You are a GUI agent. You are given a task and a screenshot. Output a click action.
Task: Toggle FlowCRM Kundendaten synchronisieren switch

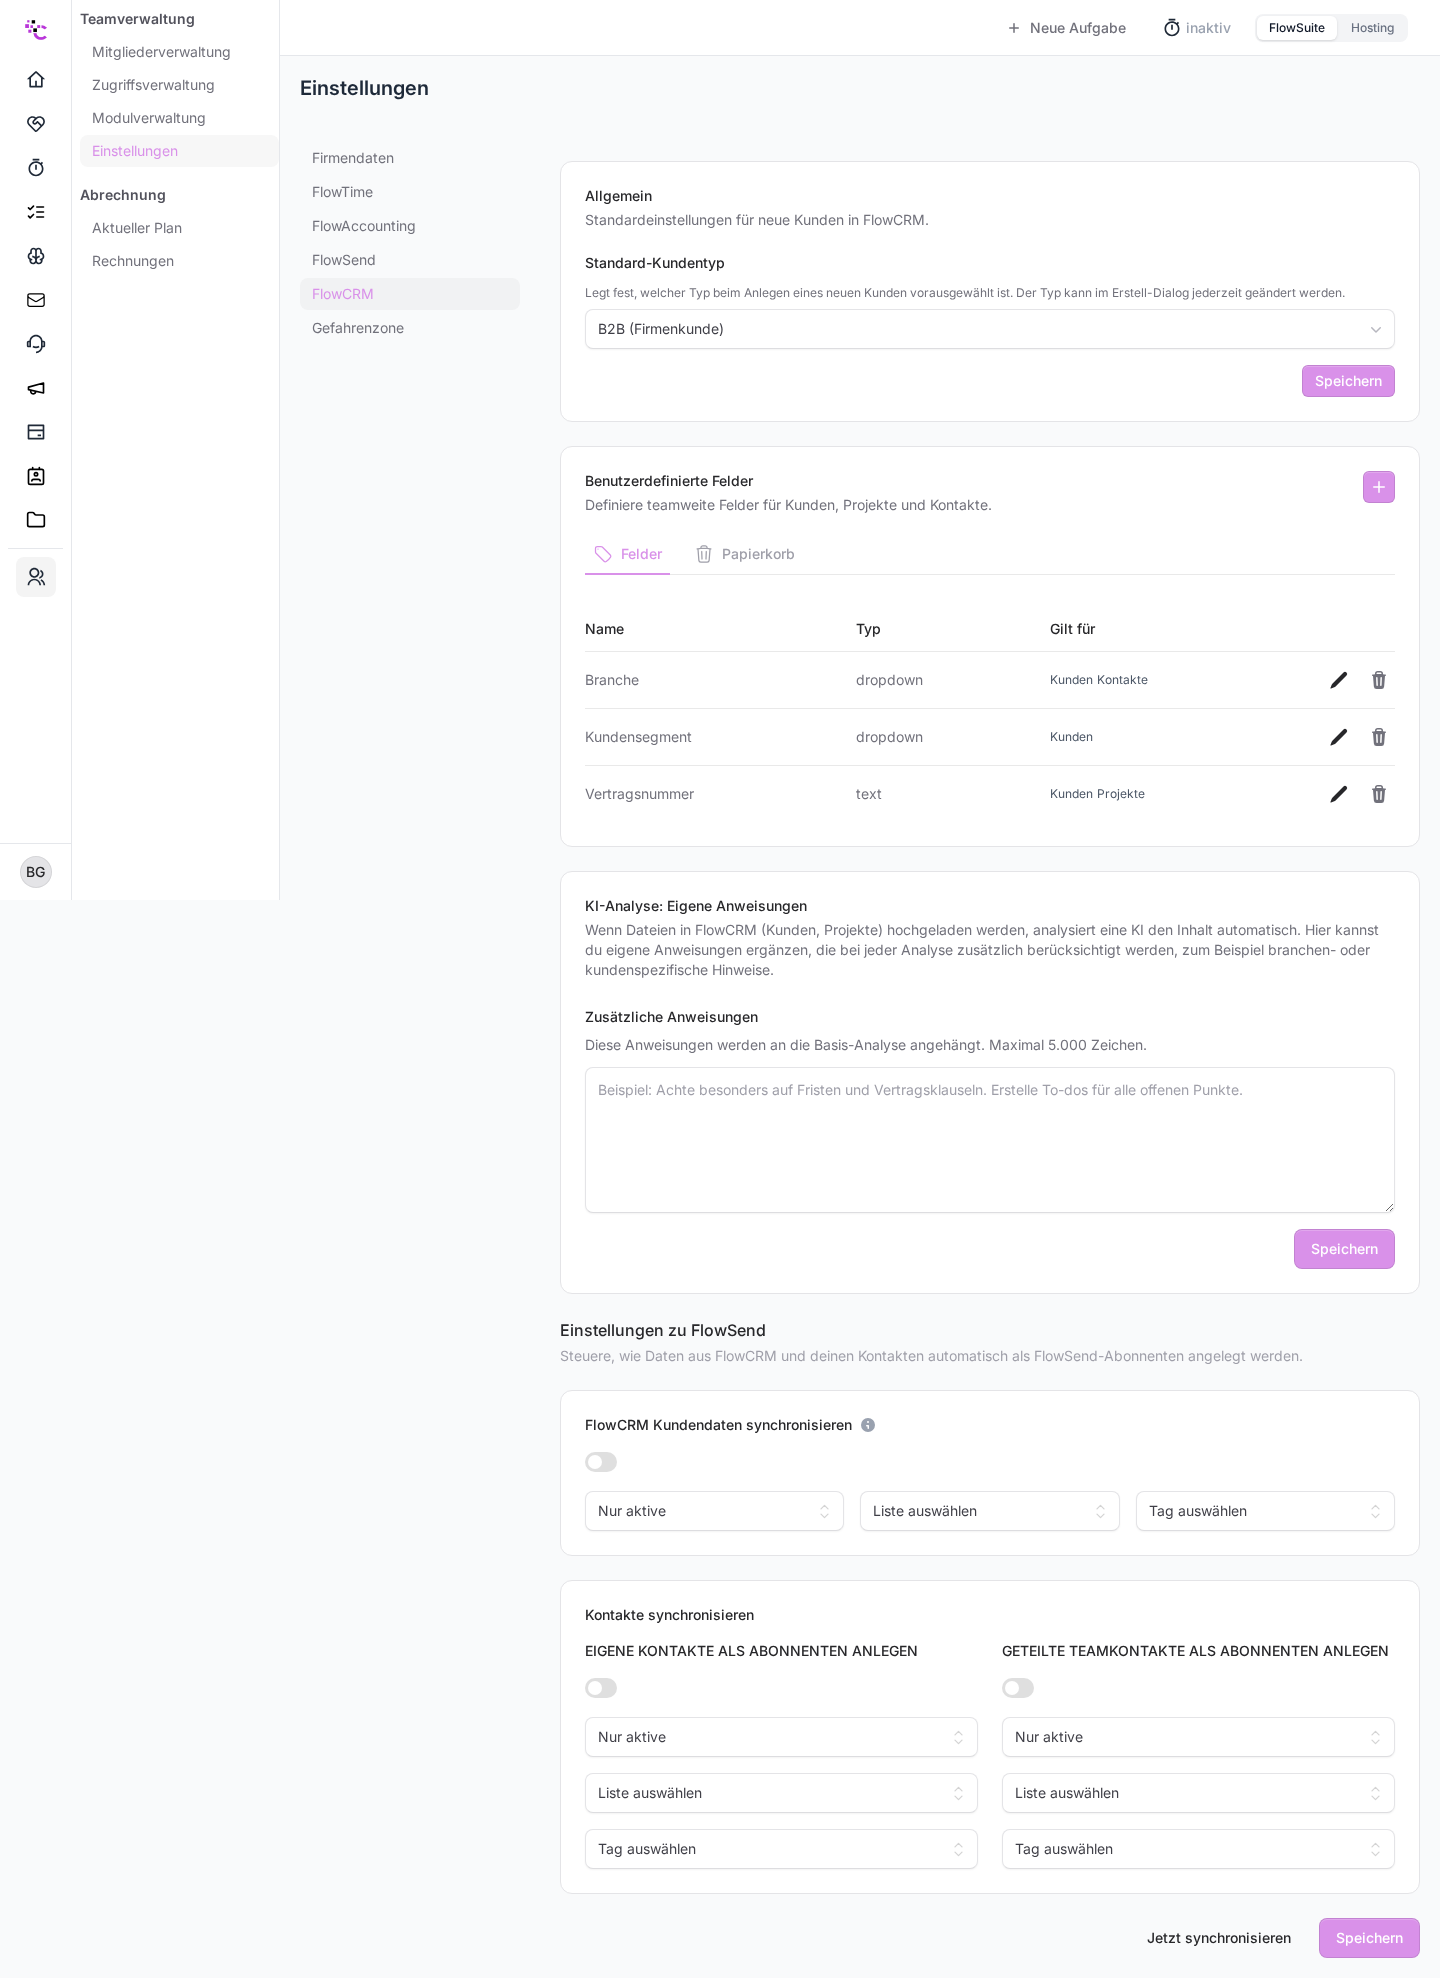pos(601,1462)
